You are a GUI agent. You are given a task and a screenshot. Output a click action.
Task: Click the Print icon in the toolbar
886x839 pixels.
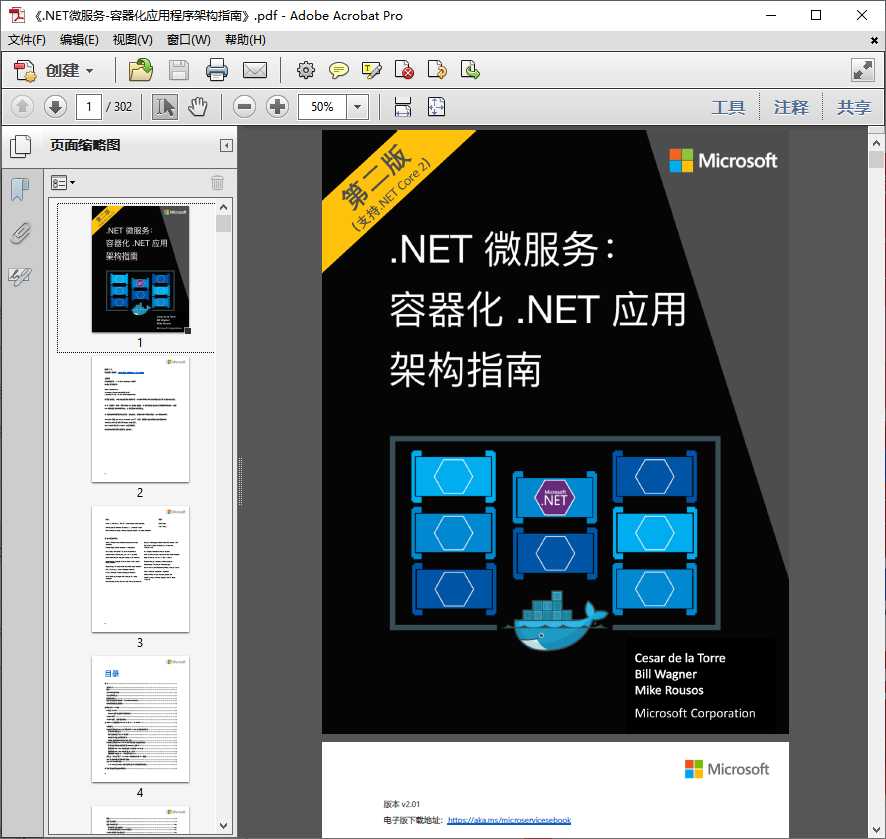pos(218,70)
